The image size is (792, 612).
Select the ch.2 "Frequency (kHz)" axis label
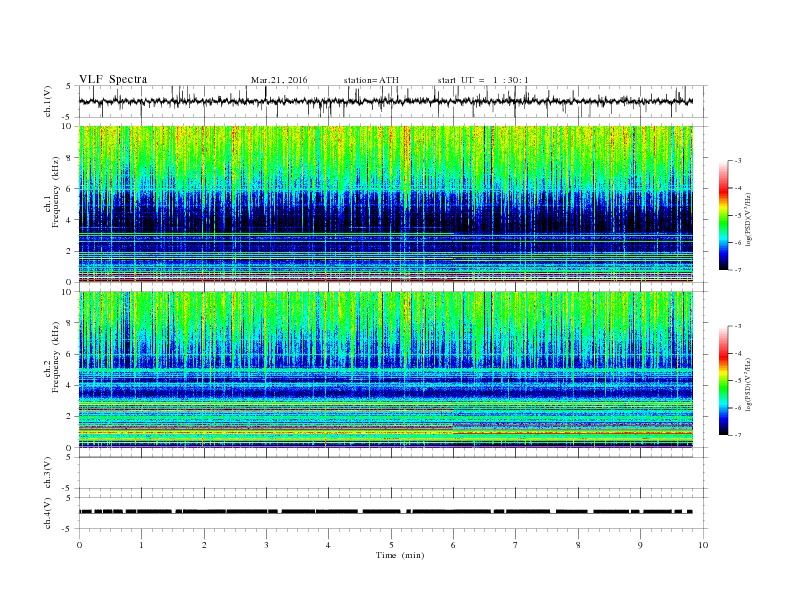point(56,356)
